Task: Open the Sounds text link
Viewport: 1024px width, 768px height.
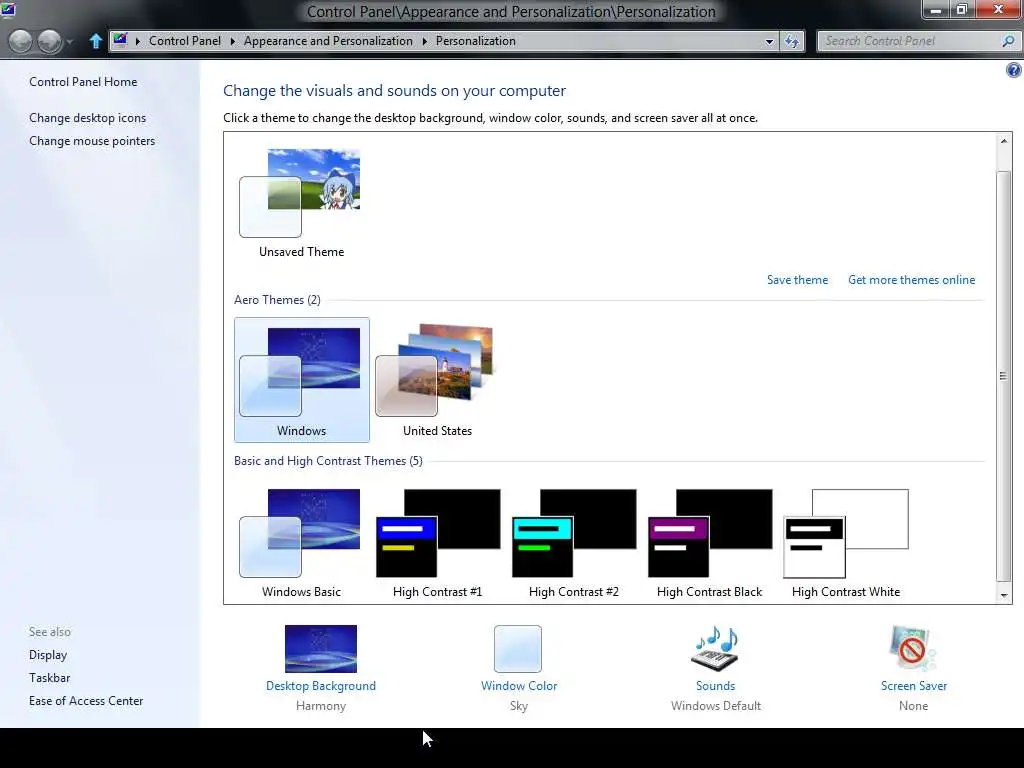Action: tap(715, 686)
